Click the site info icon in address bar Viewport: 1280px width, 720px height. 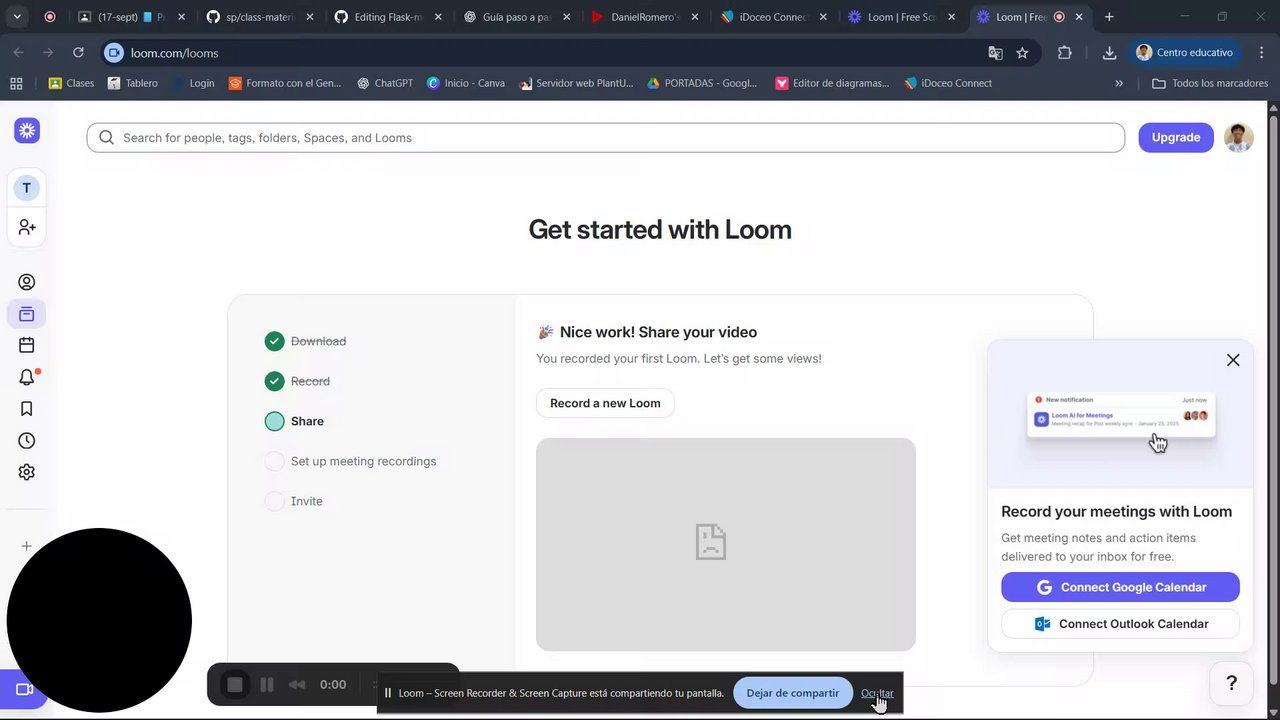114,53
